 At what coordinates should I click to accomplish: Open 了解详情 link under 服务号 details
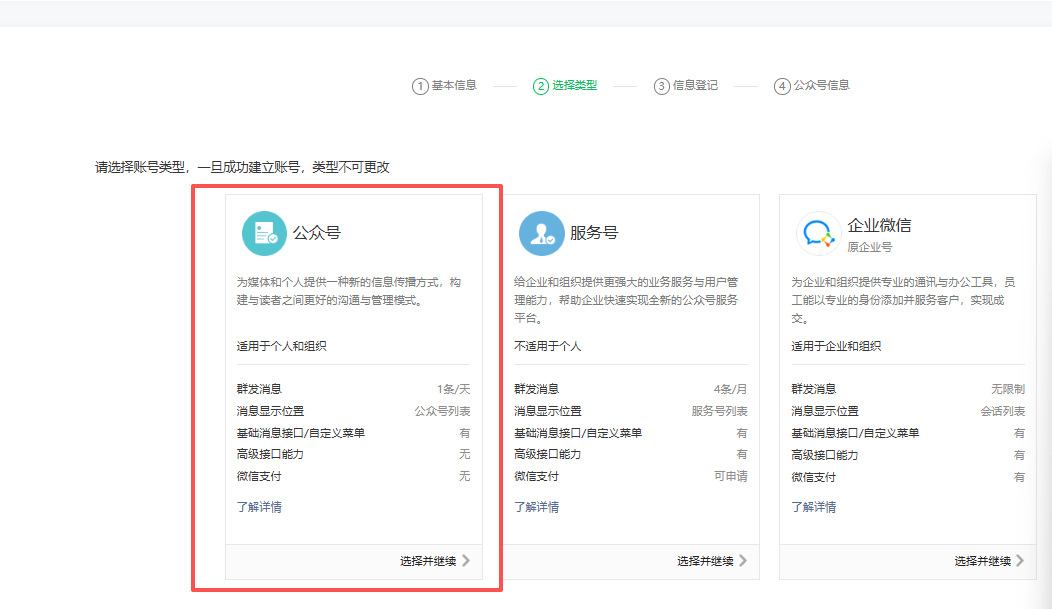pyautogui.click(x=536, y=507)
